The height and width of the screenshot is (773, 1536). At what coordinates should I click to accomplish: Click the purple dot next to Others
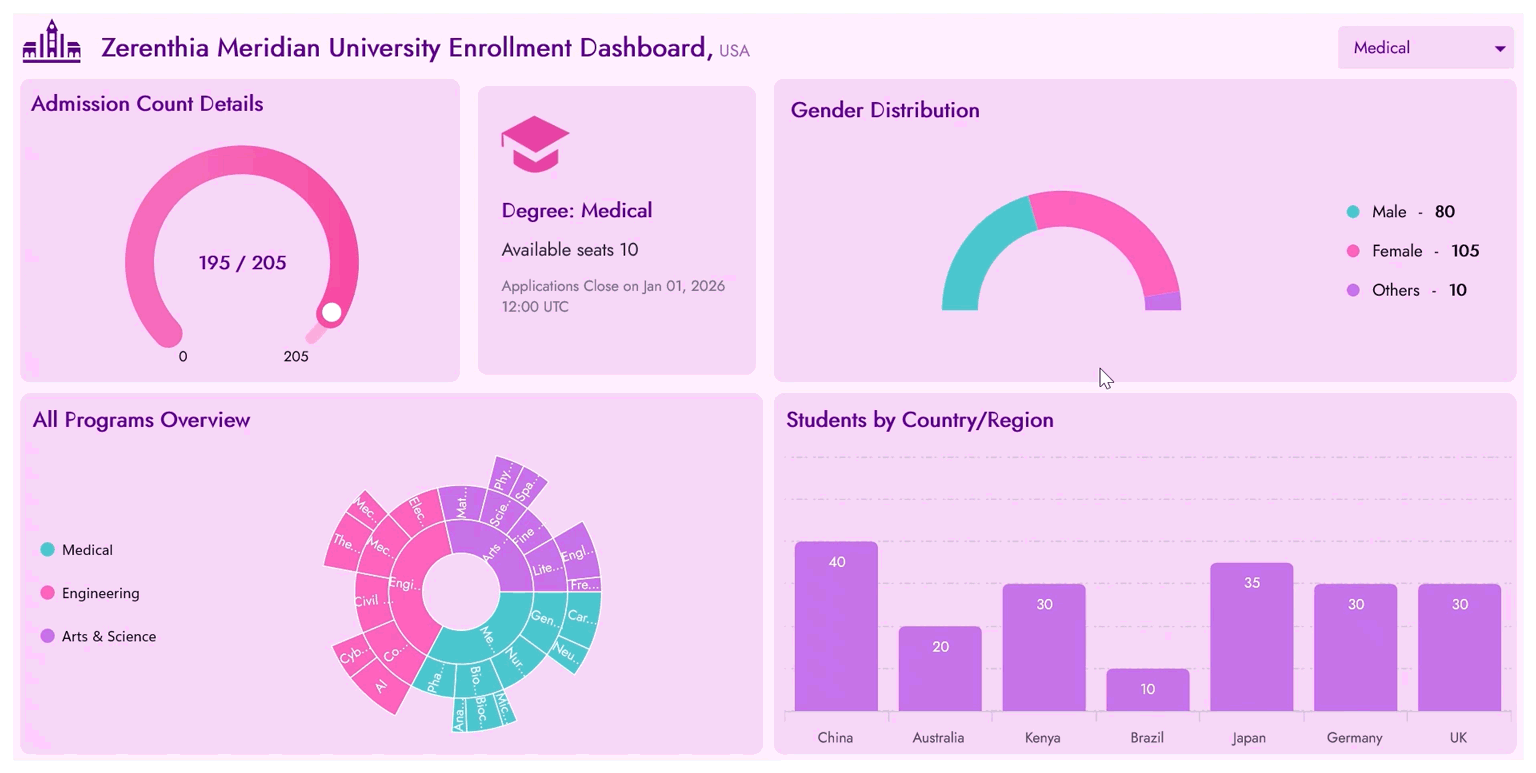point(1355,290)
